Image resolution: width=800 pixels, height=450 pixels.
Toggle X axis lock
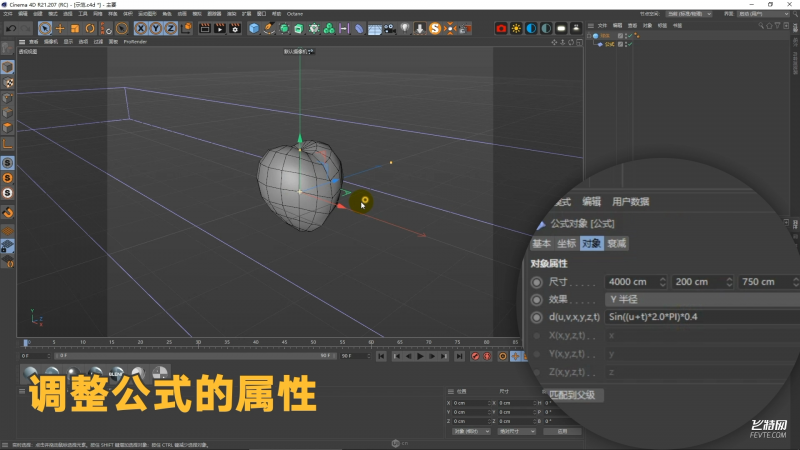click(141, 29)
